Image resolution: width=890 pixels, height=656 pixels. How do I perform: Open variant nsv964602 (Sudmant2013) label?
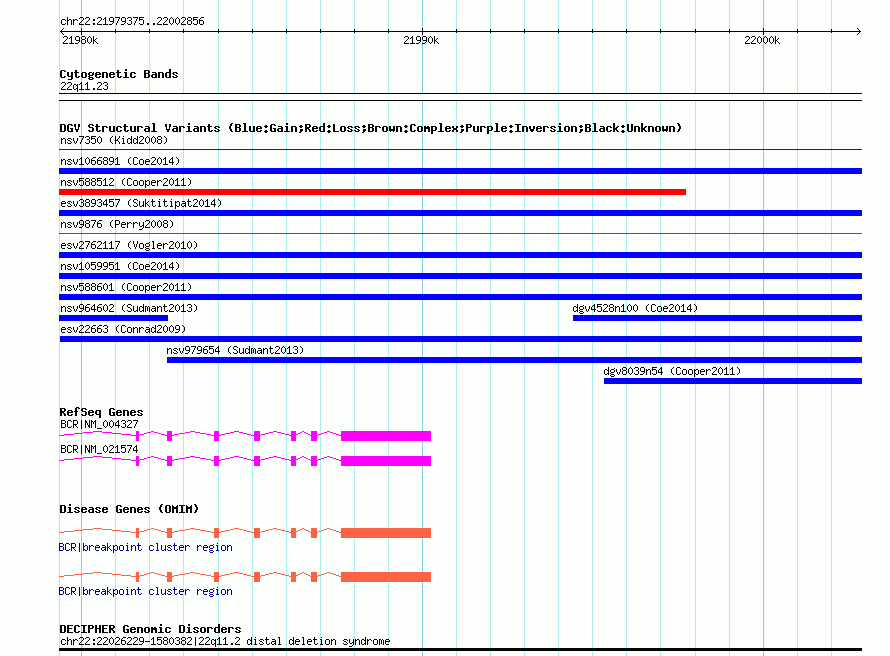tap(129, 308)
